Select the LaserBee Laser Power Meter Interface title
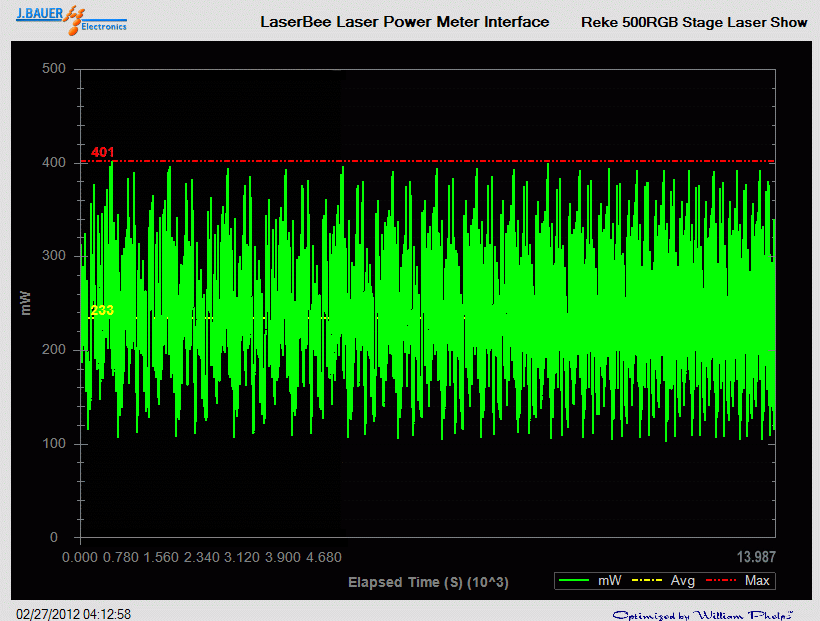Viewport: 820px width, 621px height. (x=405, y=22)
